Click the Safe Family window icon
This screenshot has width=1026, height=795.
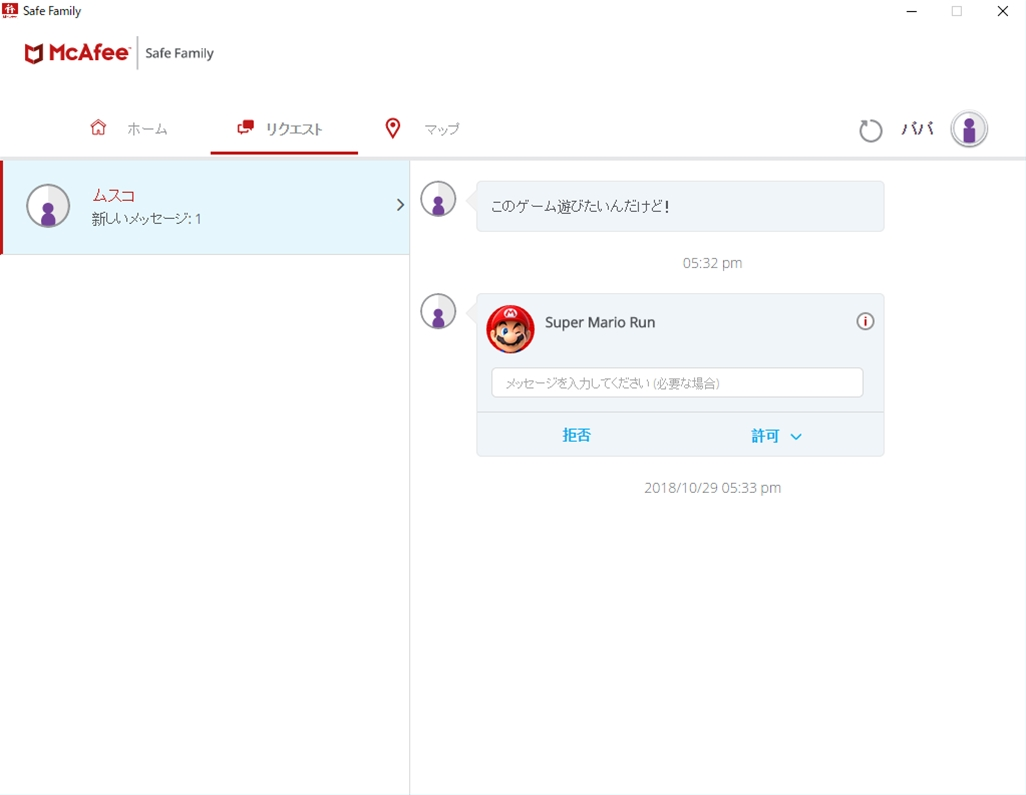pyautogui.click(x=10, y=10)
